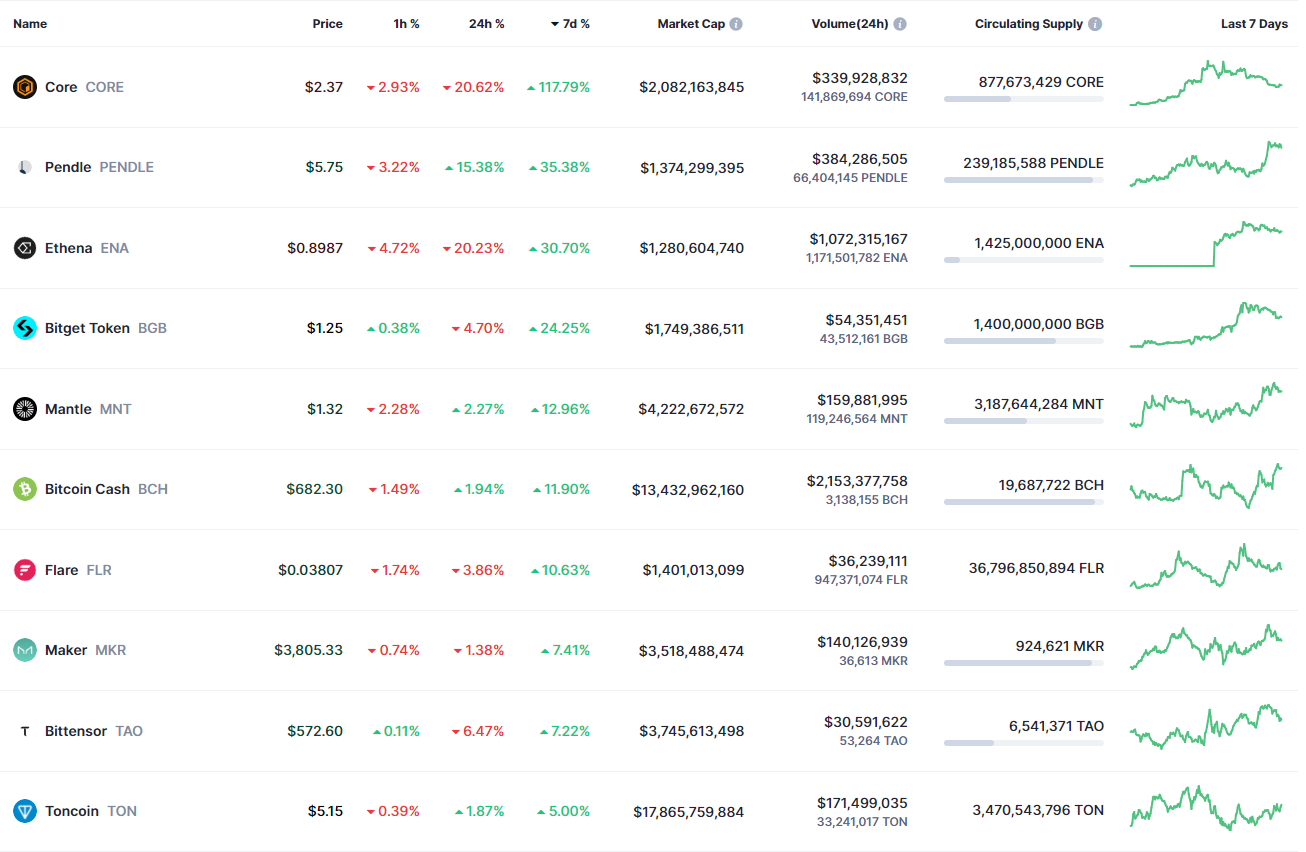Viewport: 1306px width, 852px height.
Task: Click Pendle 24h change 15.38%
Action: [474, 167]
